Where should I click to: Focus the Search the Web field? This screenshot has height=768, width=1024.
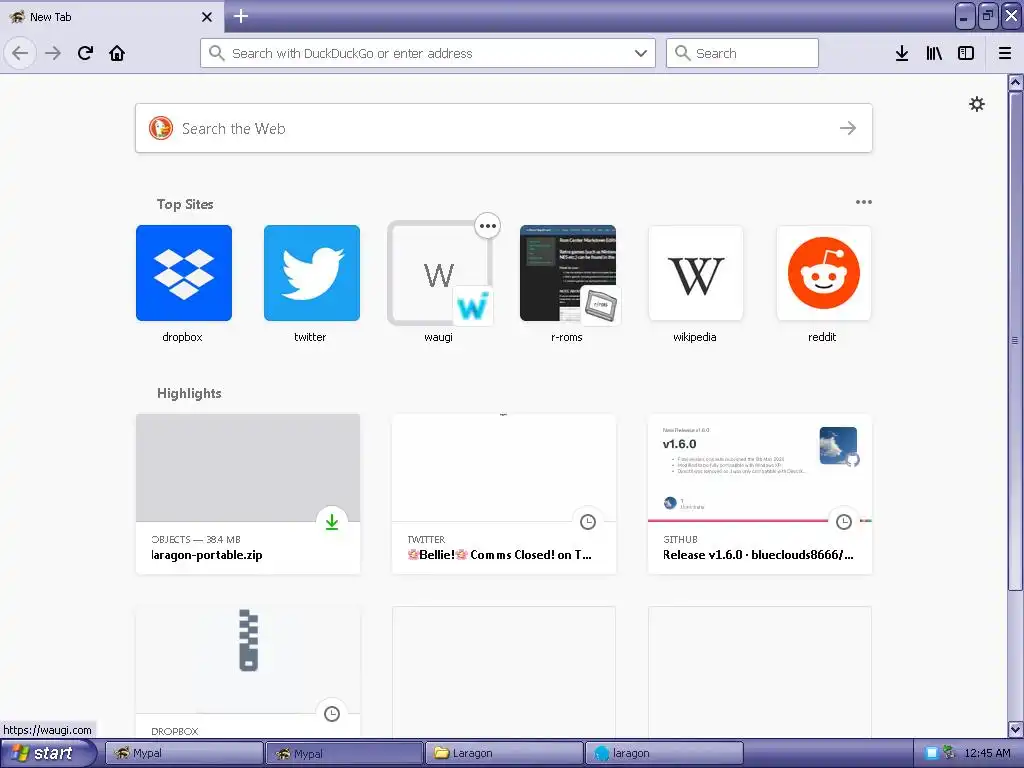tap(504, 128)
